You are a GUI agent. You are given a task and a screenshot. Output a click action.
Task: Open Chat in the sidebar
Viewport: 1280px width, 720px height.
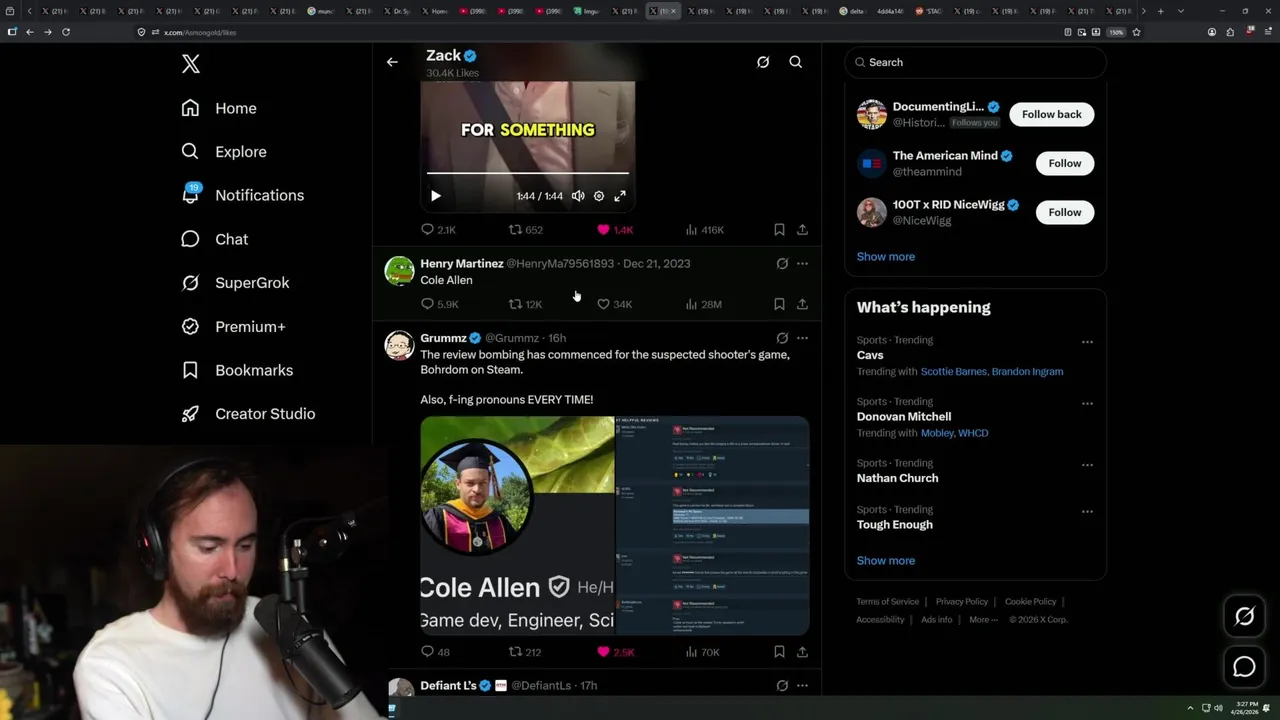pyautogui.click(x=214, y=239)
